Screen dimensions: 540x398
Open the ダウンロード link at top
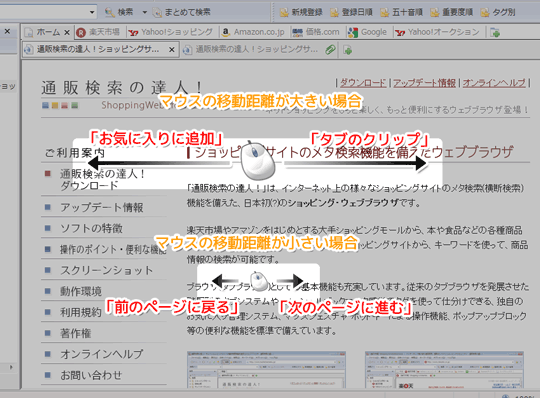tap(363, 83)
